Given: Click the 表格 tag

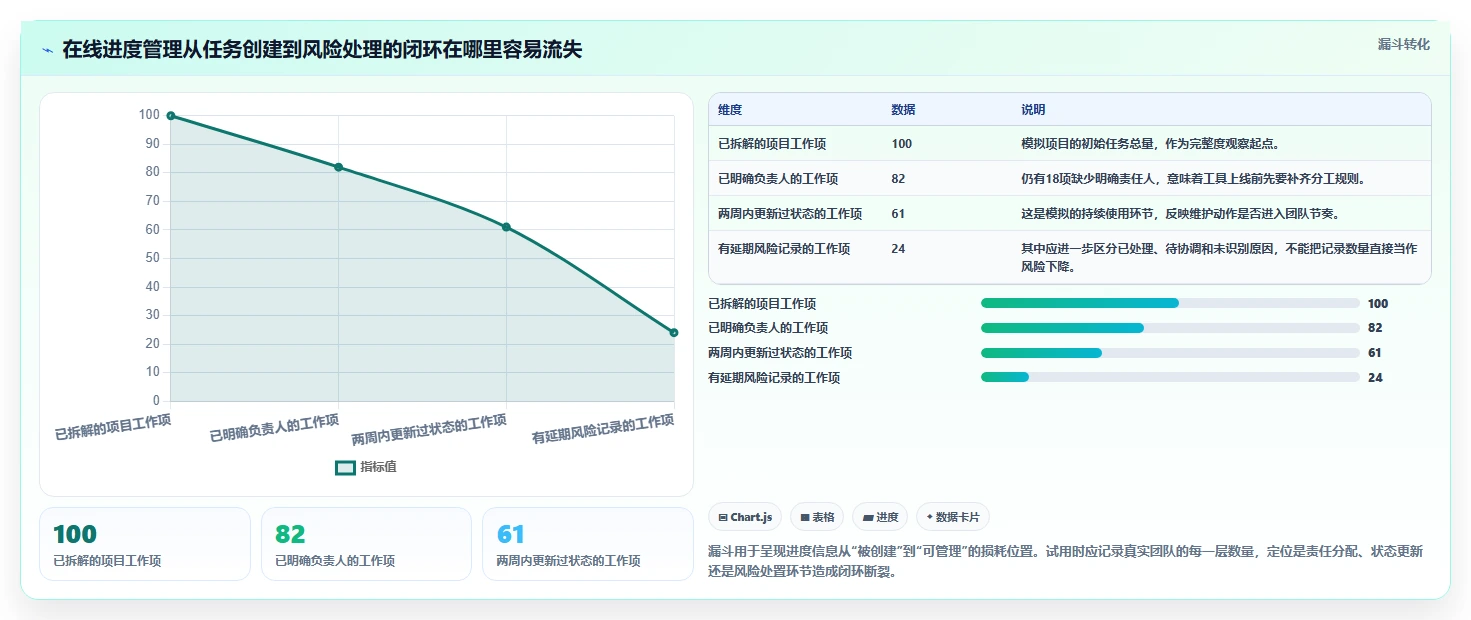Looking at the screenshot, I should tap(817, 517).
